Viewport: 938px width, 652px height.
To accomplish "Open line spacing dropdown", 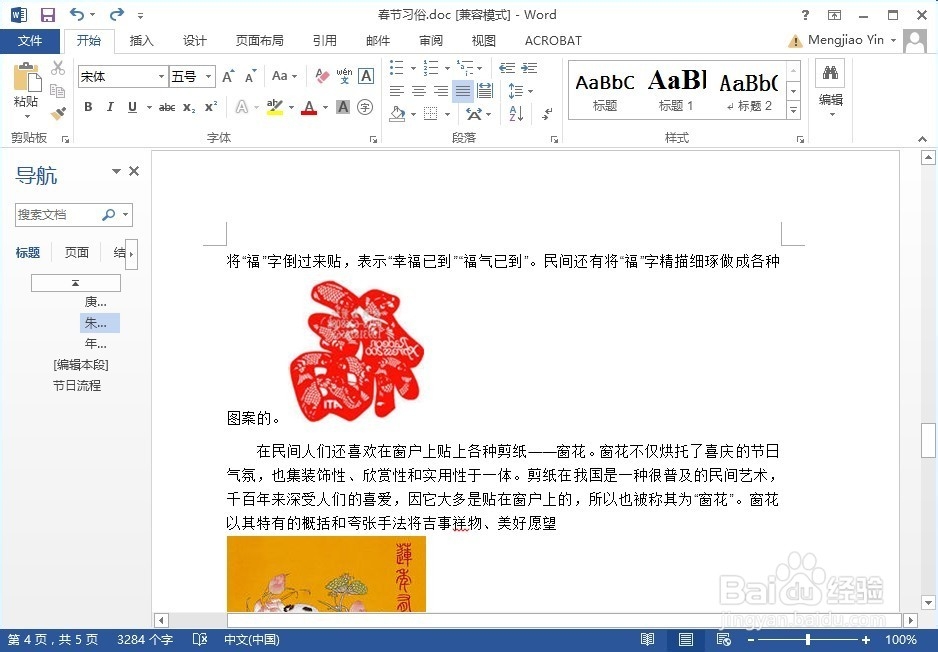I will click(520, 91).
